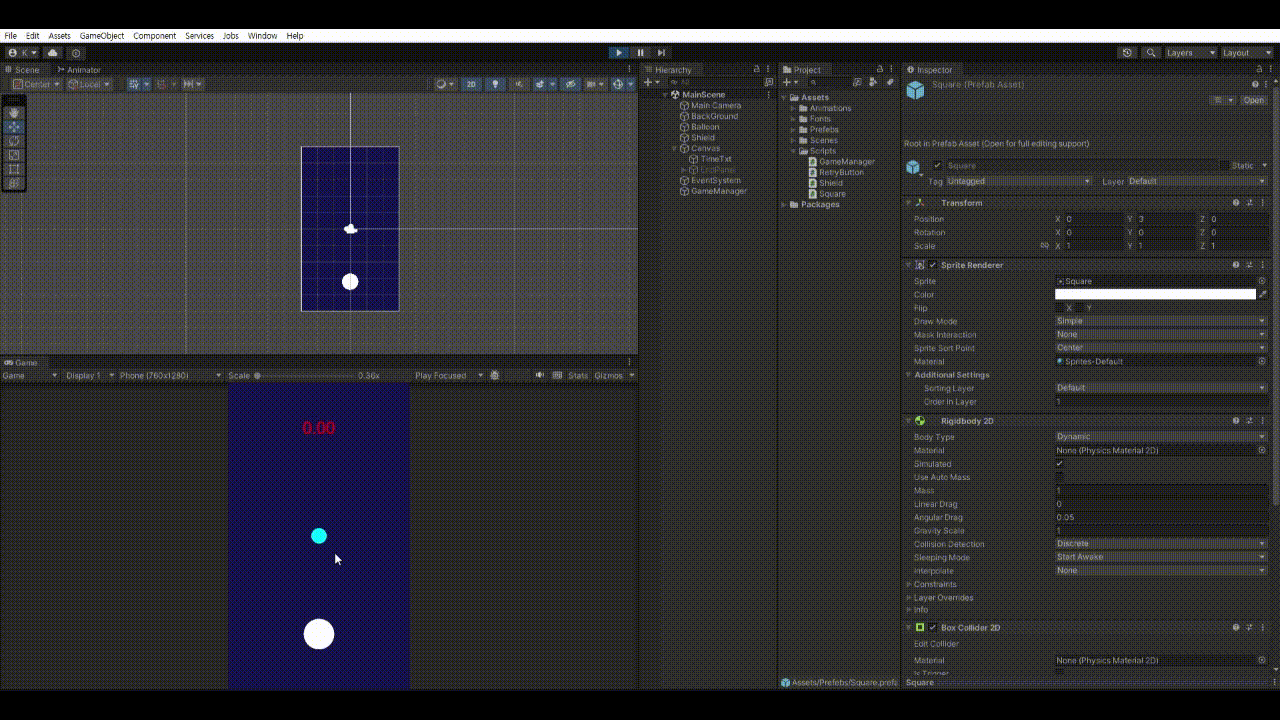Screen dimensions: 1280x720
Task: Click the Play button
Action: pos(619,53)
